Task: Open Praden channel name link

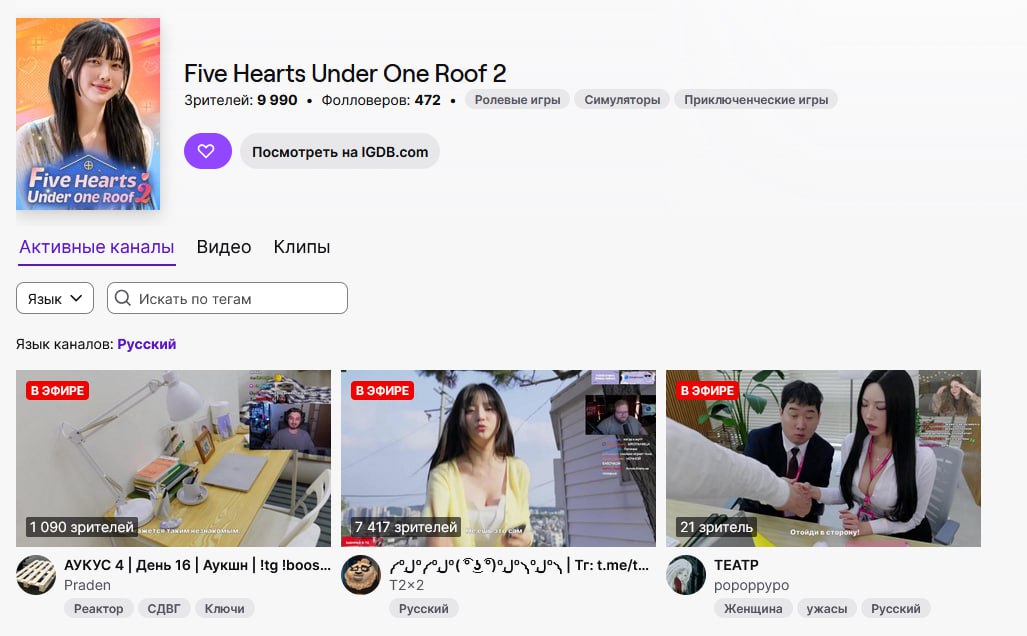Action: pos(87,585)
